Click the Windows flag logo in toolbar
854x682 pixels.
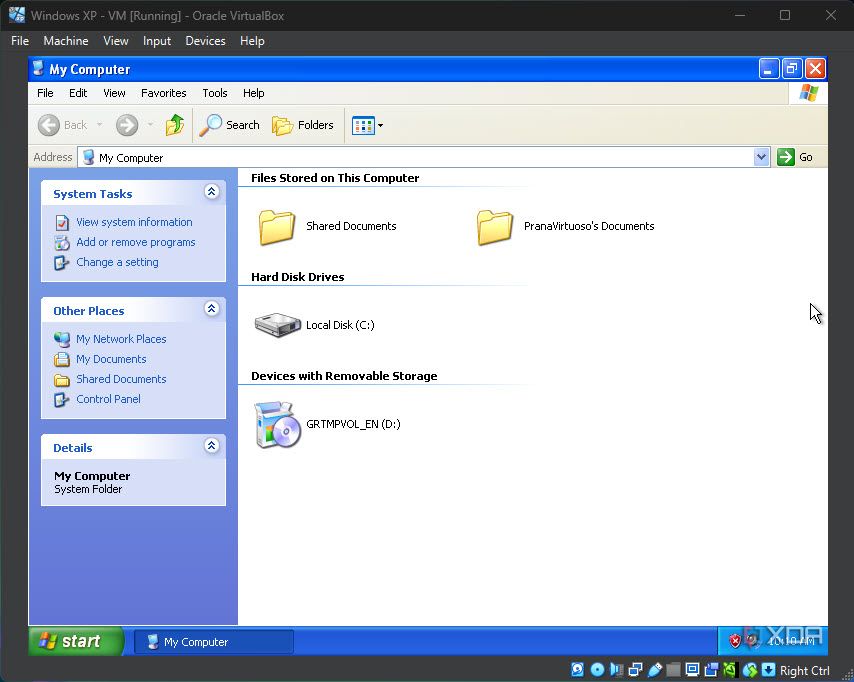pyautogui.click(x=808, y=93)
